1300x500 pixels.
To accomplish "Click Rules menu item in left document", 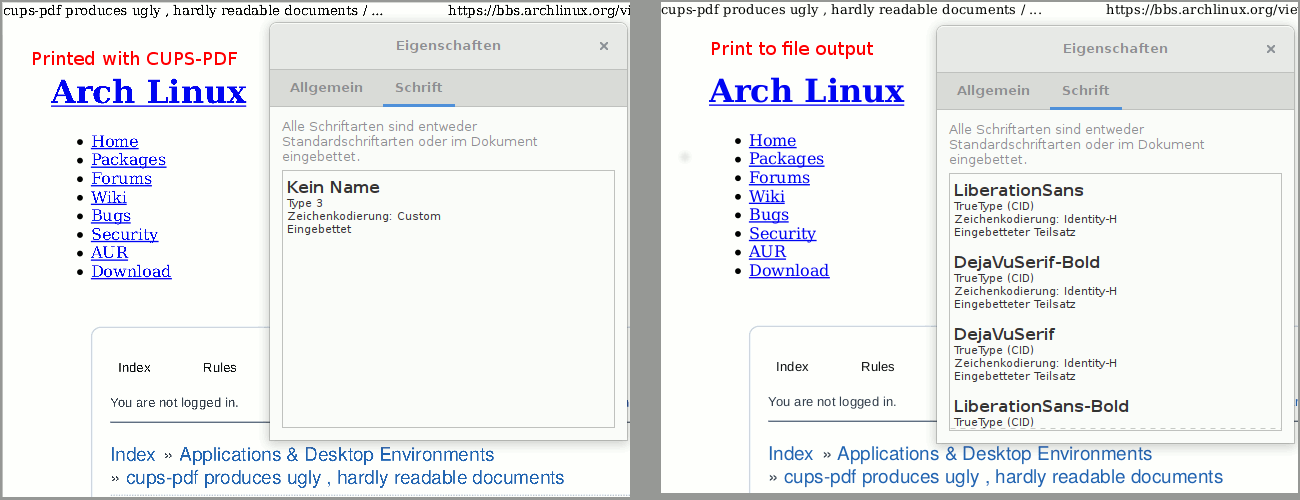I will click(220, 368).
